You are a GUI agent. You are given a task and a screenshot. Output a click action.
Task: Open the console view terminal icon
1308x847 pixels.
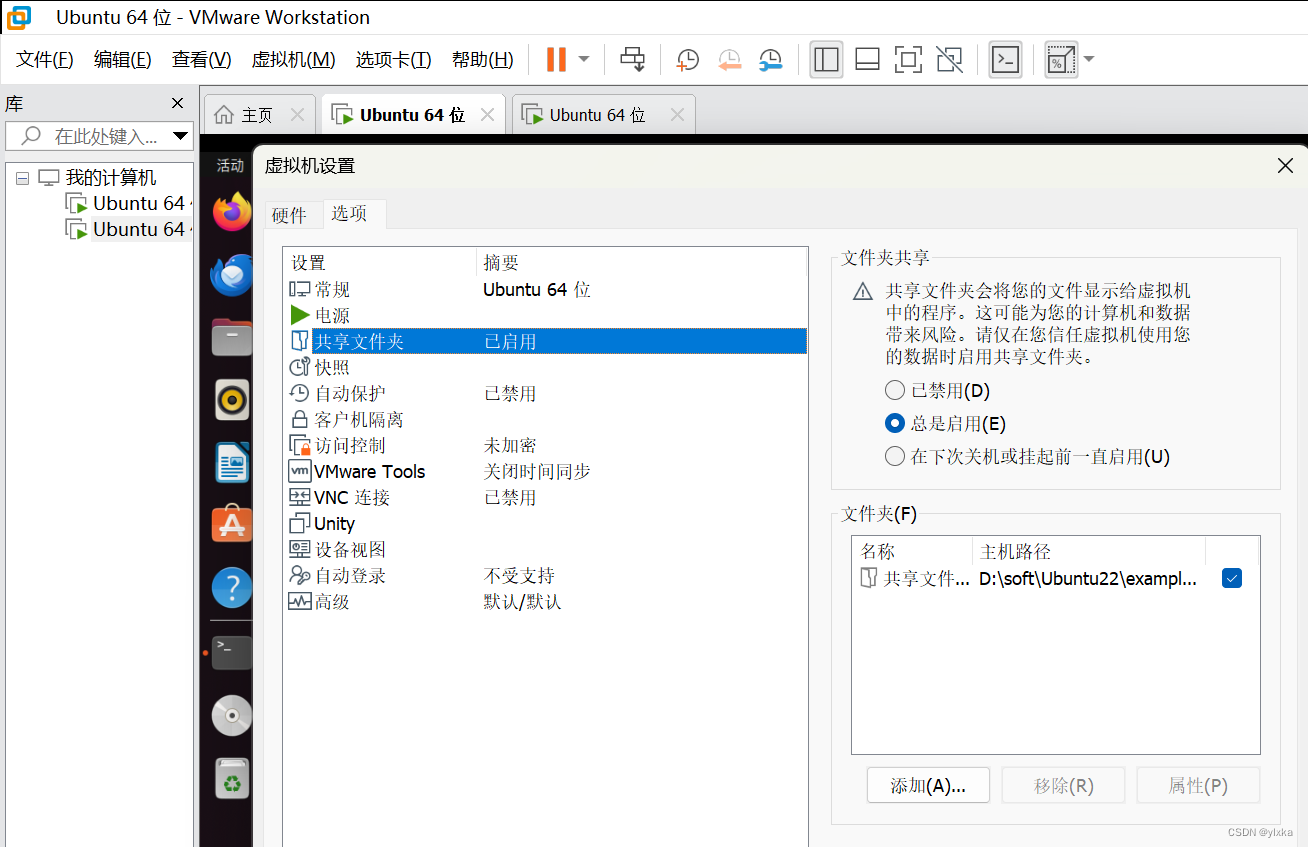click(1005, 59)
